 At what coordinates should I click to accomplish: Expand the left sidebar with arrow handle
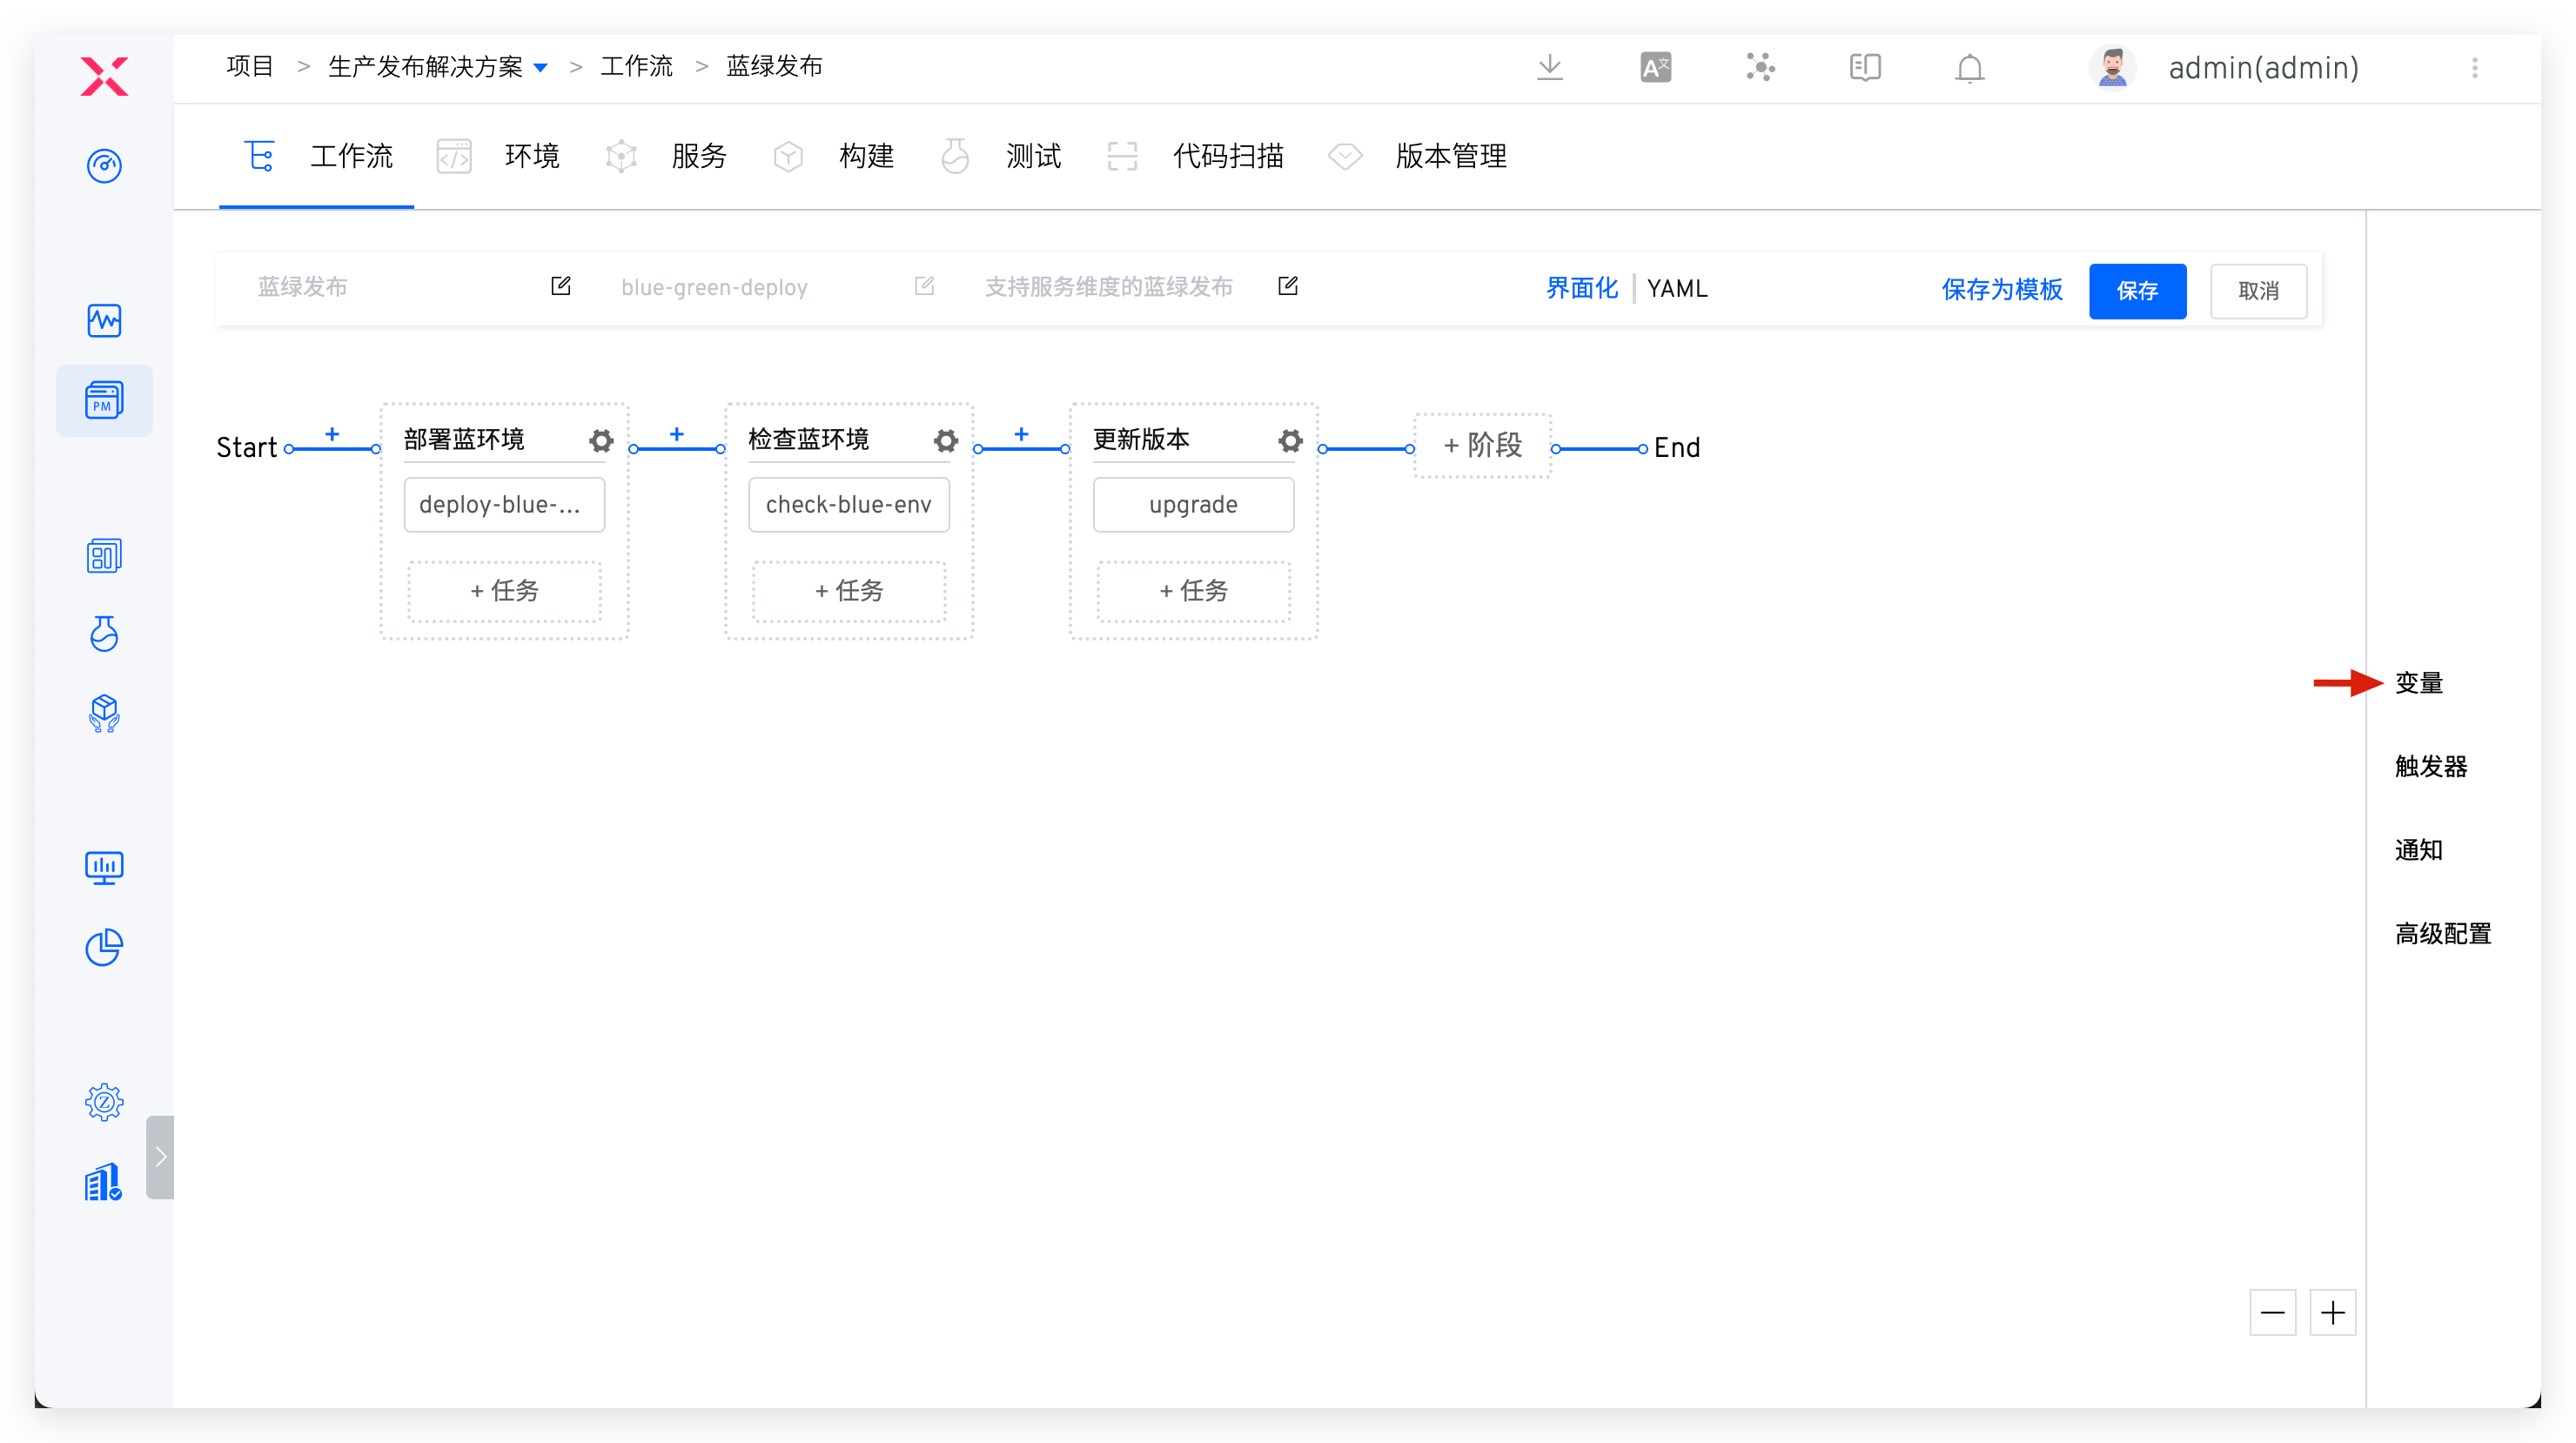(x=160, y=1157)
